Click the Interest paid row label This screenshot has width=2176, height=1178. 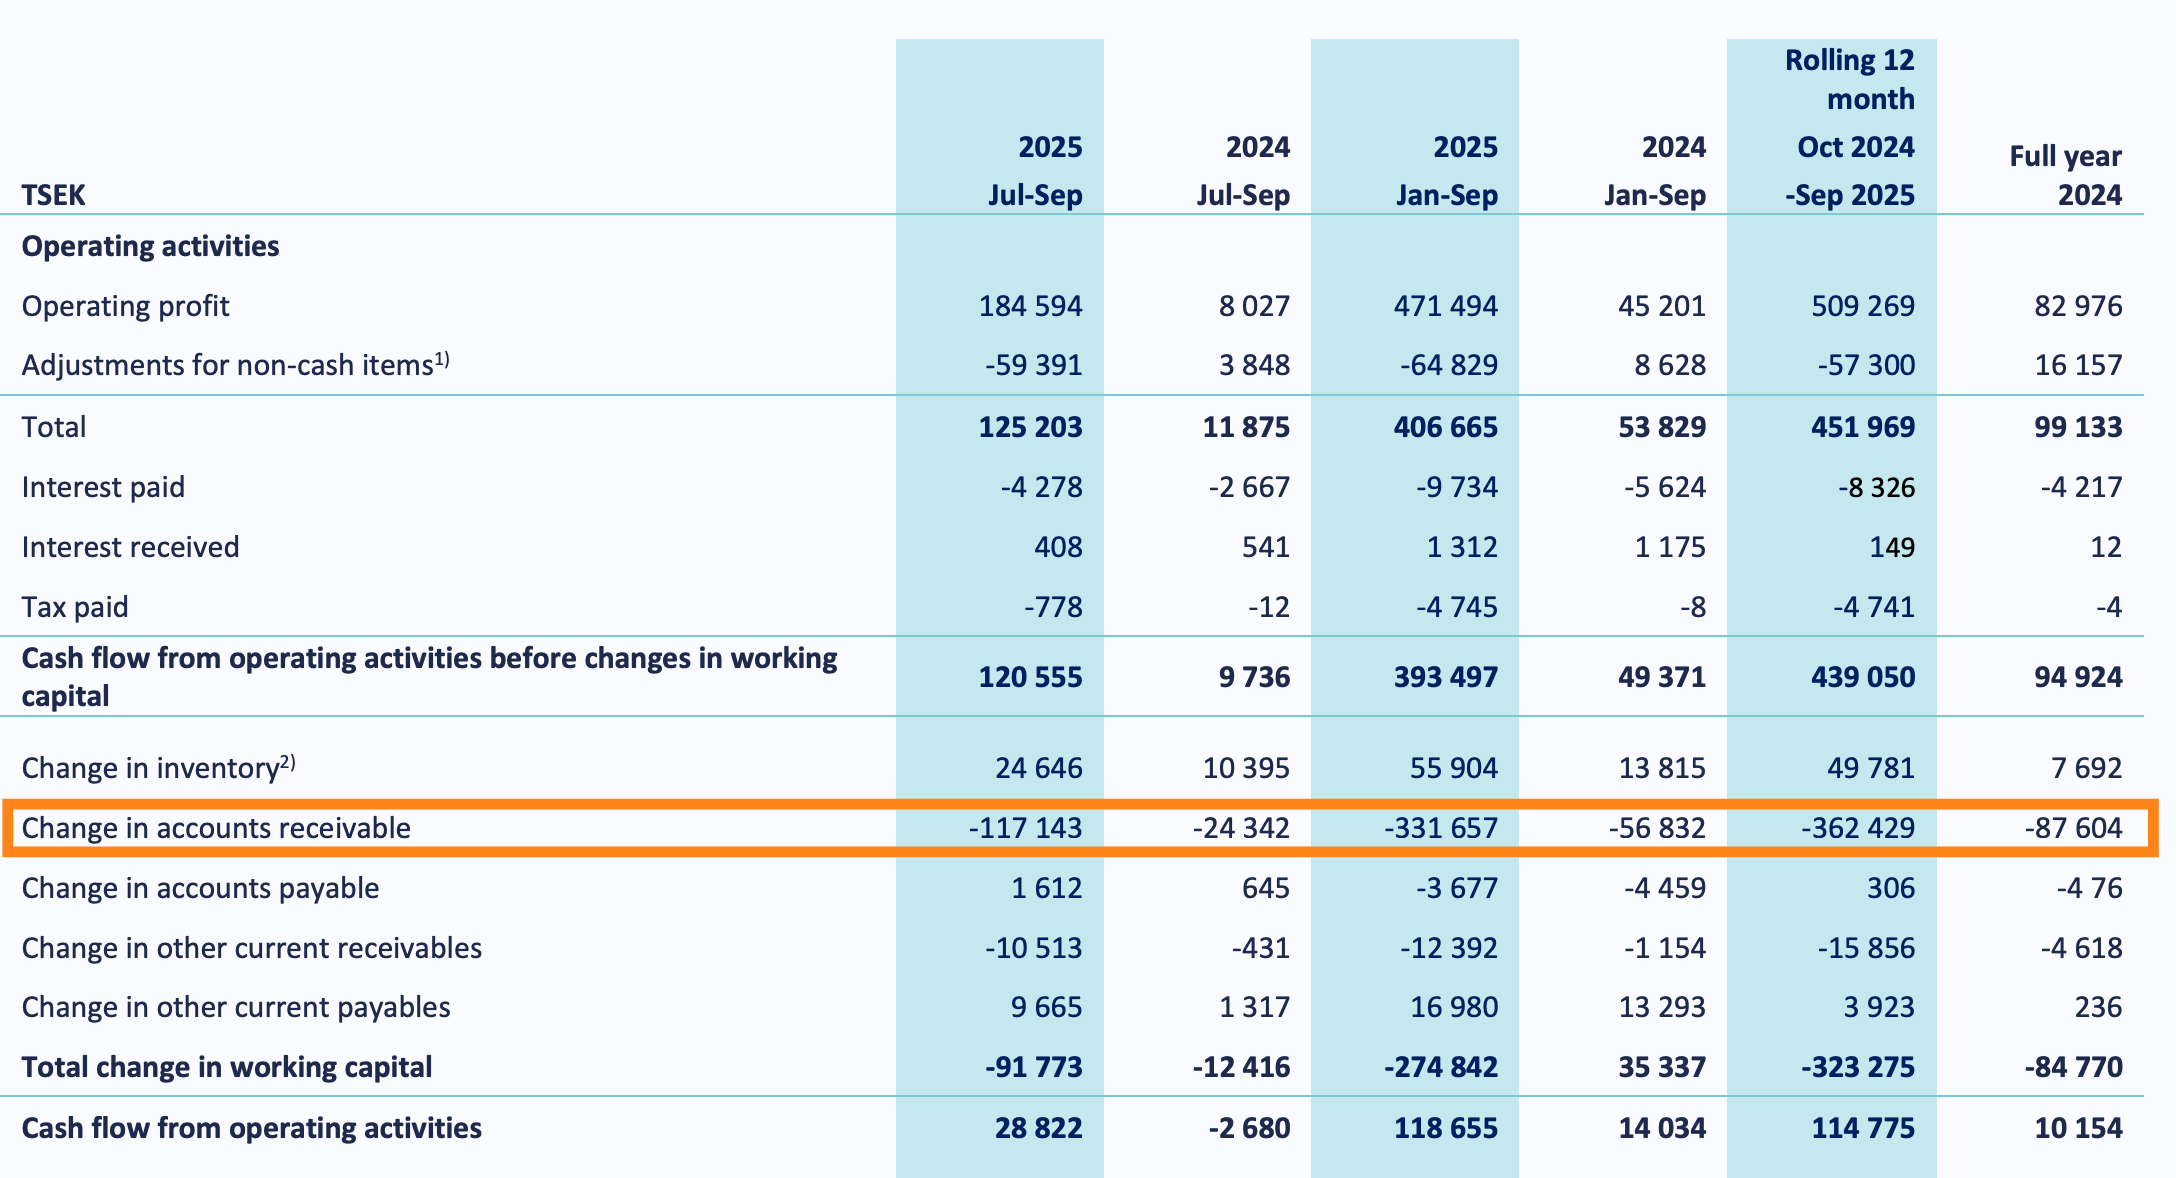click(103, 487)
